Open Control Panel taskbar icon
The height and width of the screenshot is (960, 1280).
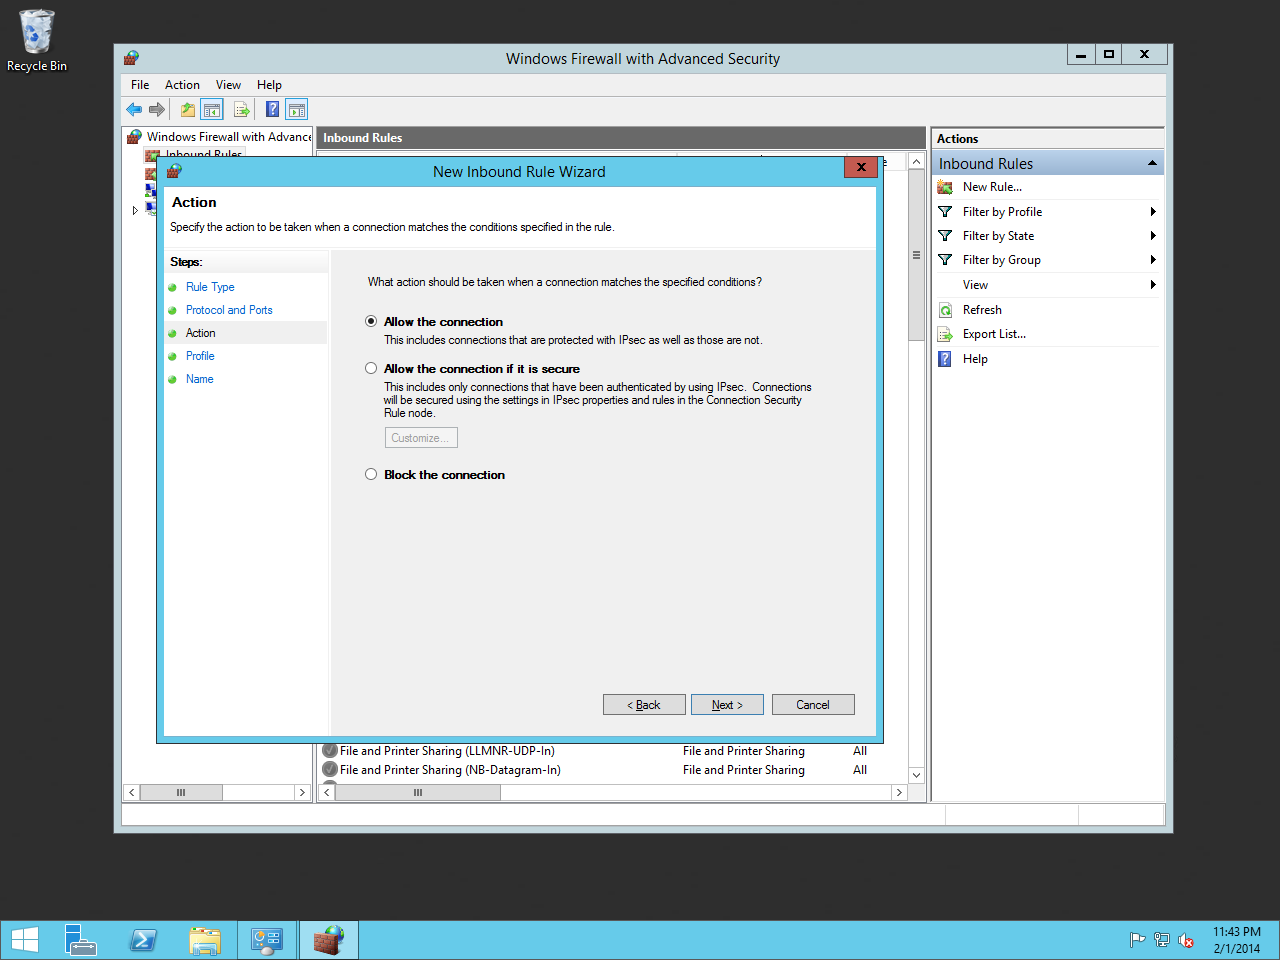click(267, 940)
